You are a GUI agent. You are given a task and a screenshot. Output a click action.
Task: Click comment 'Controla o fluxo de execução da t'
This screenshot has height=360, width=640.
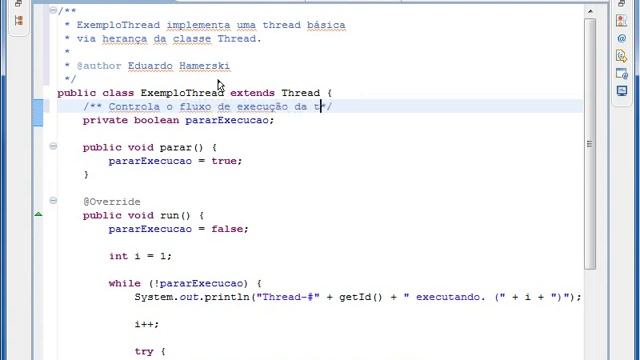[x=214, y=107]
